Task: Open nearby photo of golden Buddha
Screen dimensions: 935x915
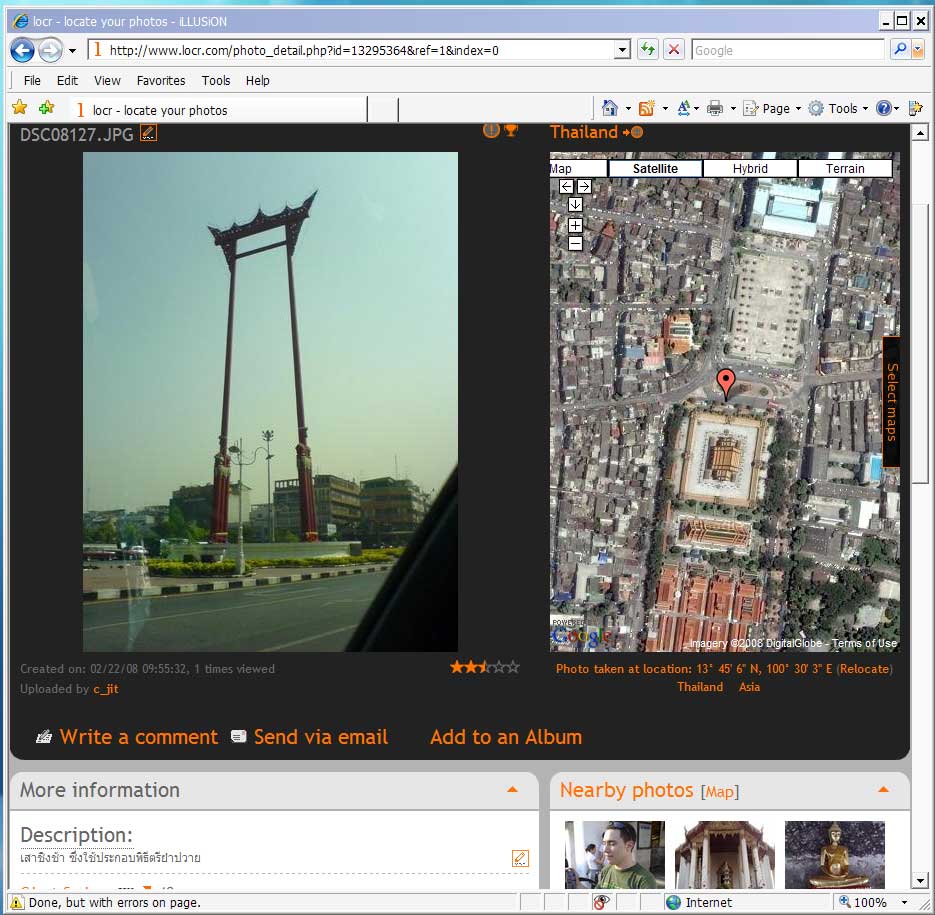Action: pos(835,855)
